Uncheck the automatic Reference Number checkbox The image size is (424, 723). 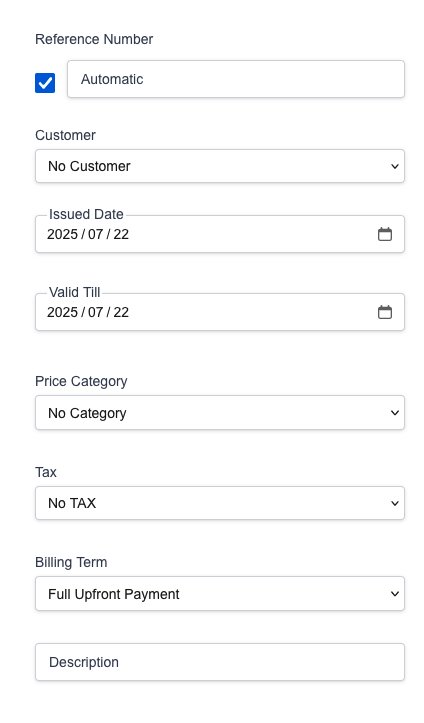[45, 83]
